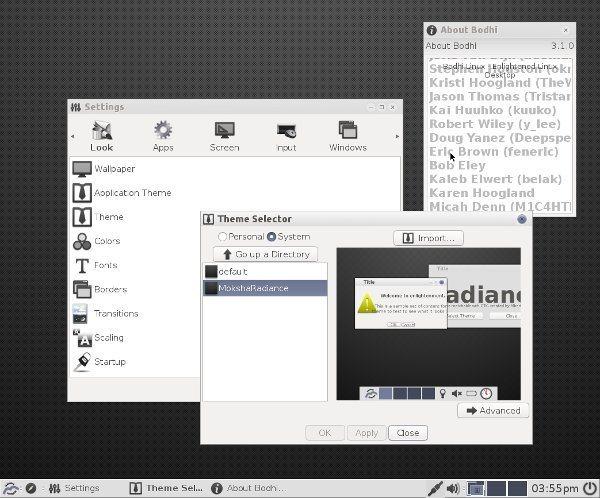Open the Windows category in Settings
Image resolution: width=600 pixels, height=498 pixels.
pos(347,136)
